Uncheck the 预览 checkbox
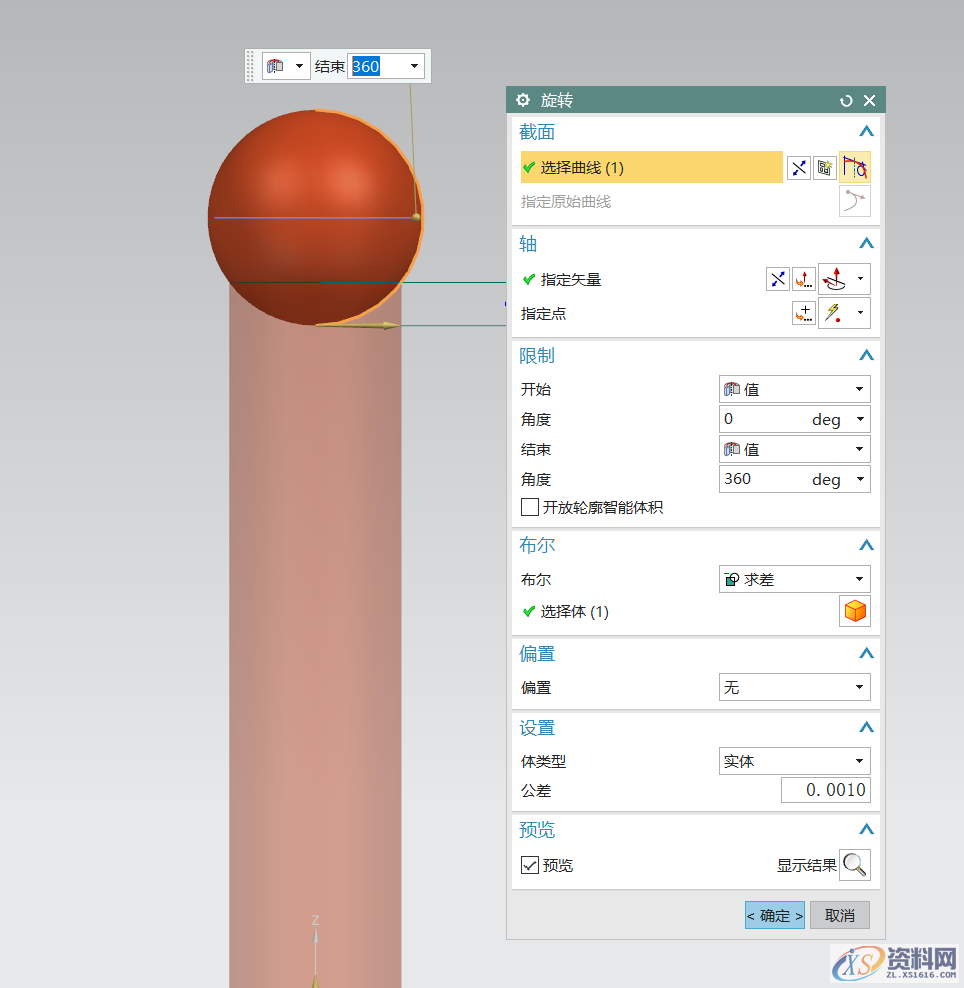The width and height of the screenshot is (964, 988). click(x=530, y=865)
